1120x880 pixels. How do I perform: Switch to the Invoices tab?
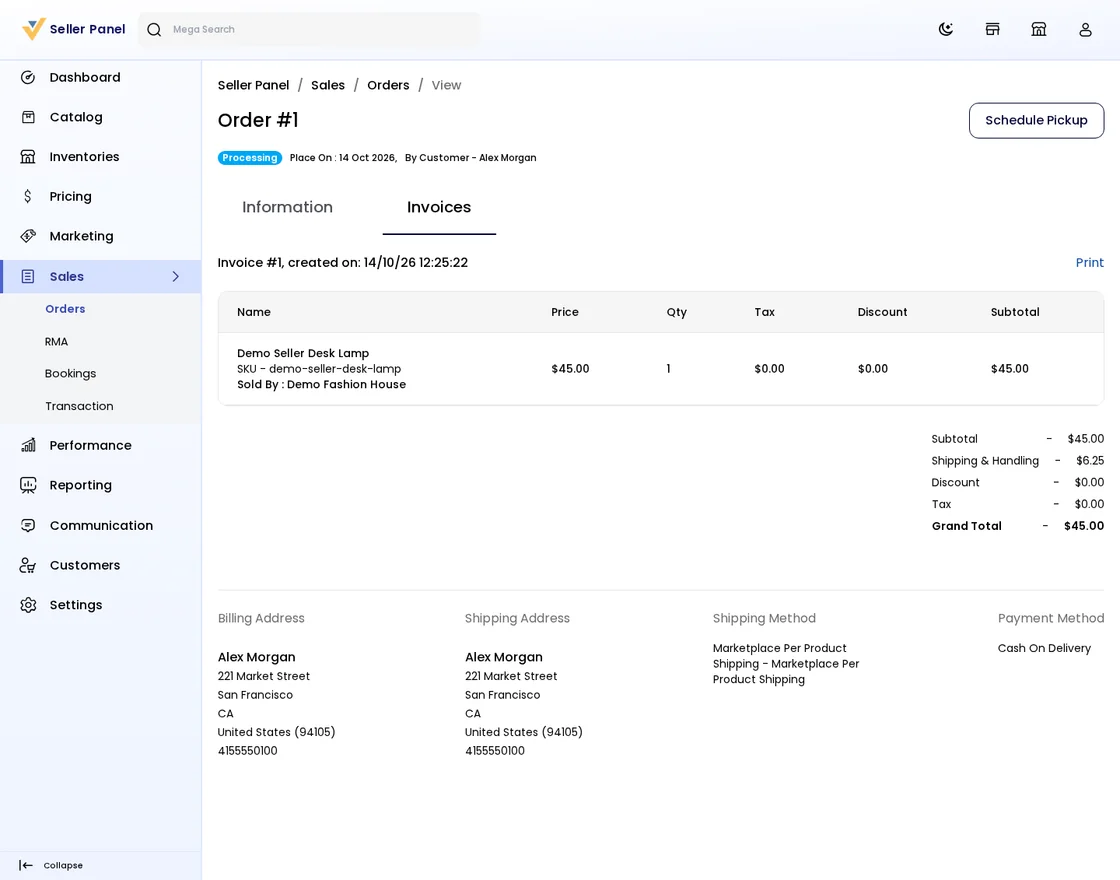439,207
